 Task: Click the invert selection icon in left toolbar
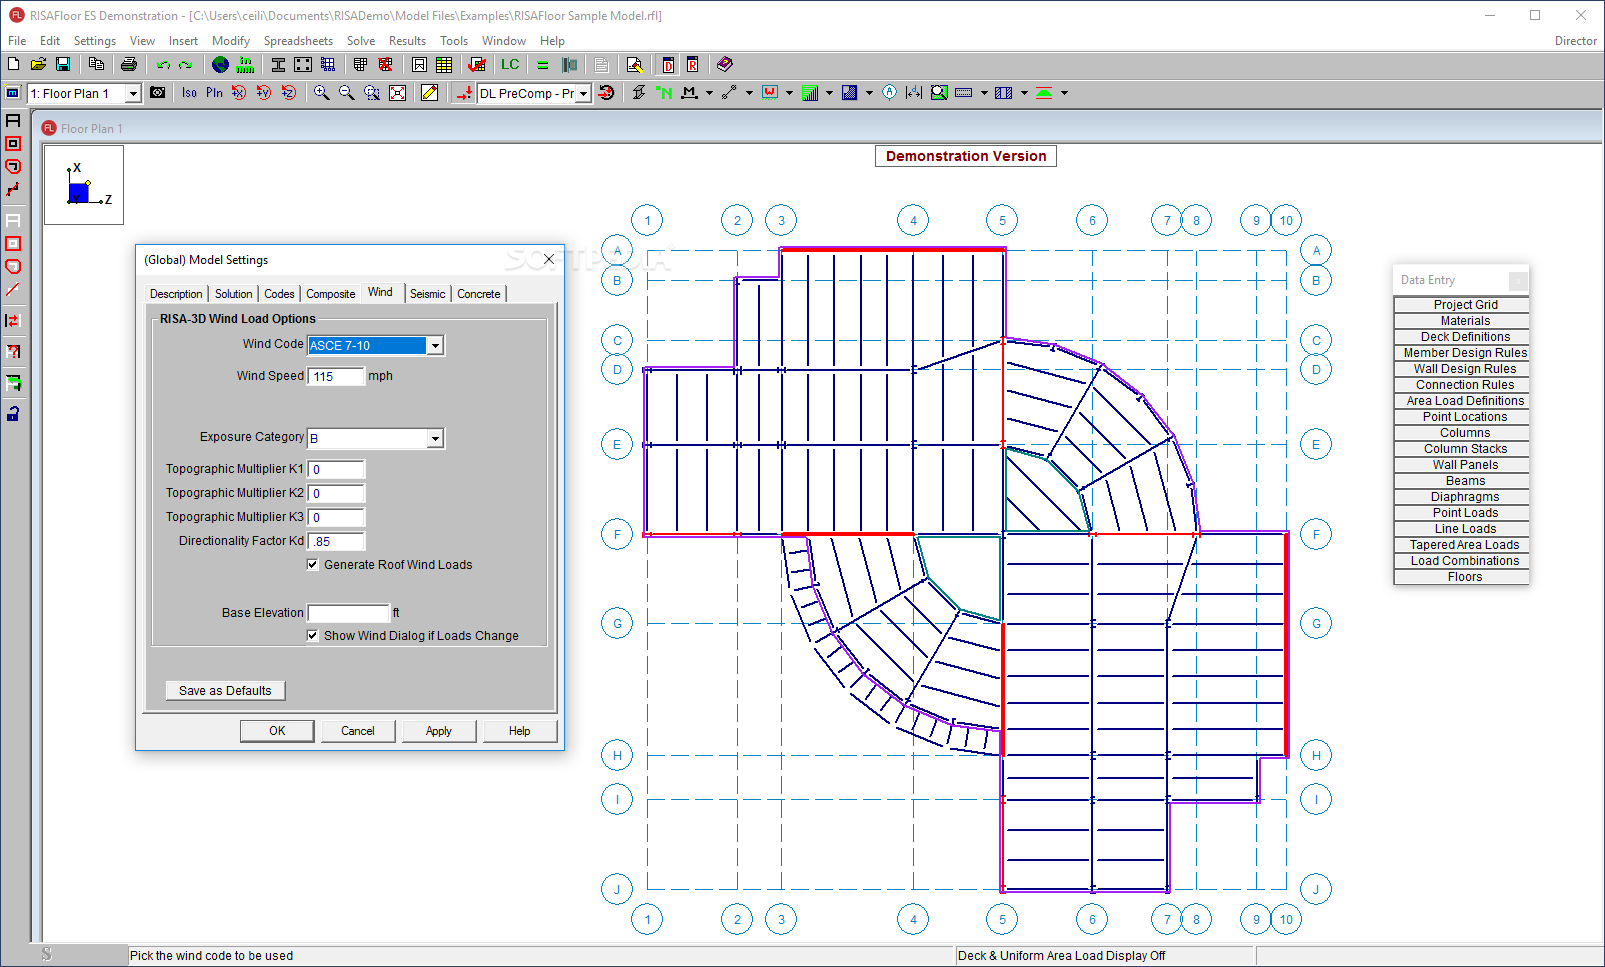point(13,321)
